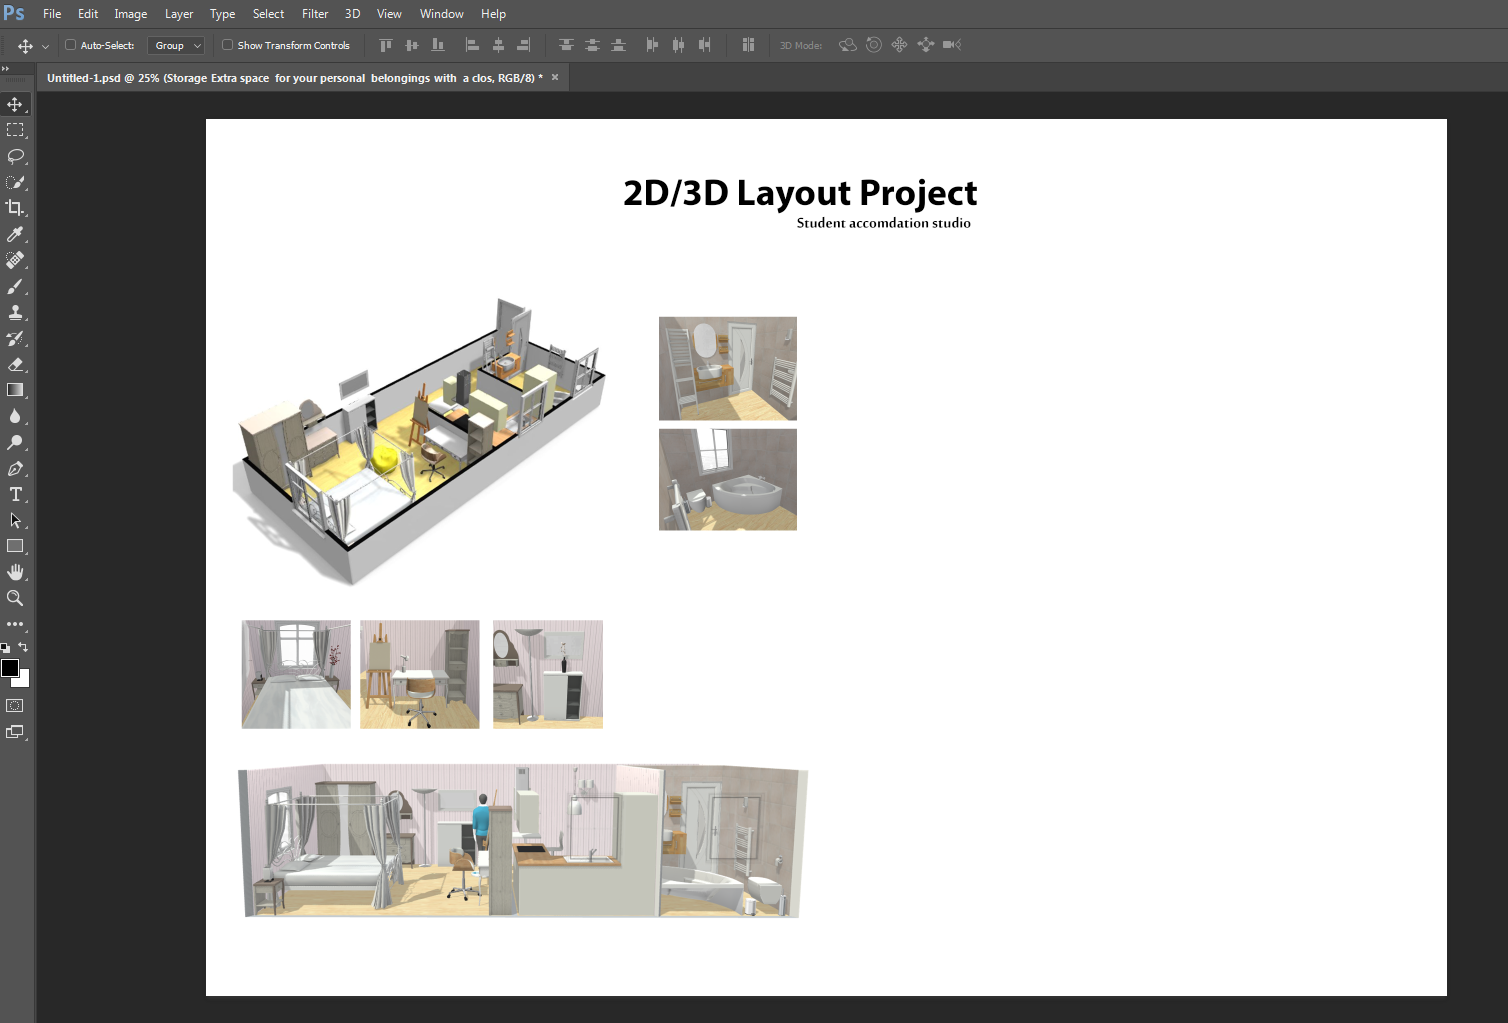Toggle Quick Mask mode

[15, 706]
